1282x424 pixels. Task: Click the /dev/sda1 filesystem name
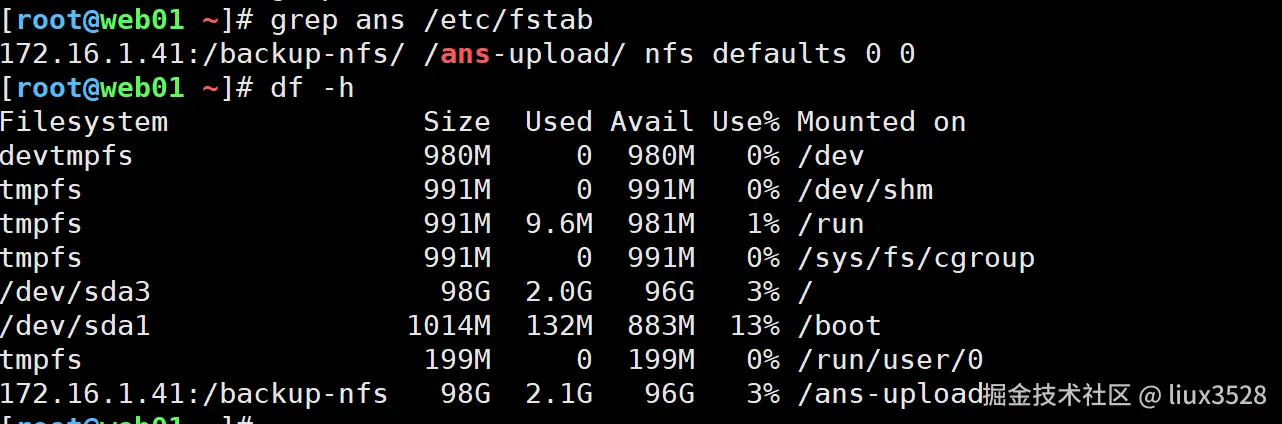pyautogui.click(x=75, y=326)
